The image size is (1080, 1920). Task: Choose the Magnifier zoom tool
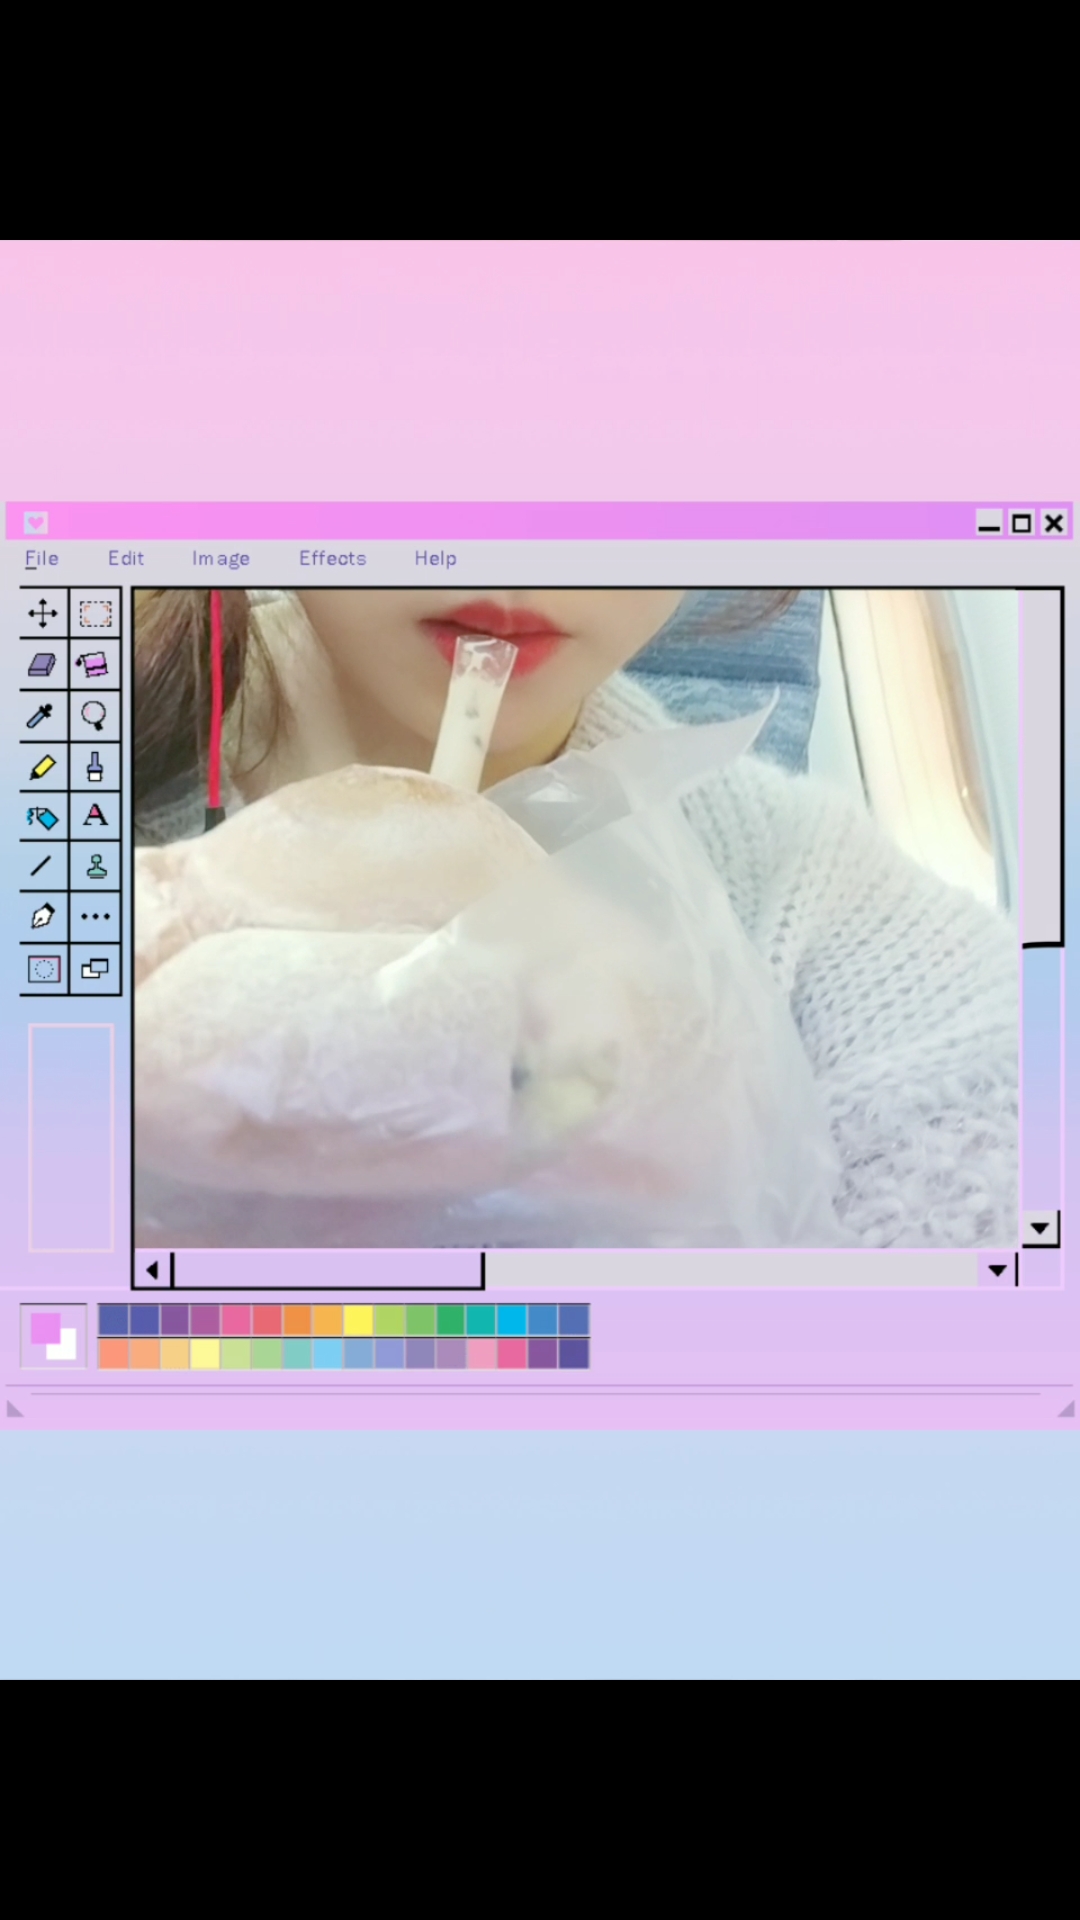[x=95, y=716]
